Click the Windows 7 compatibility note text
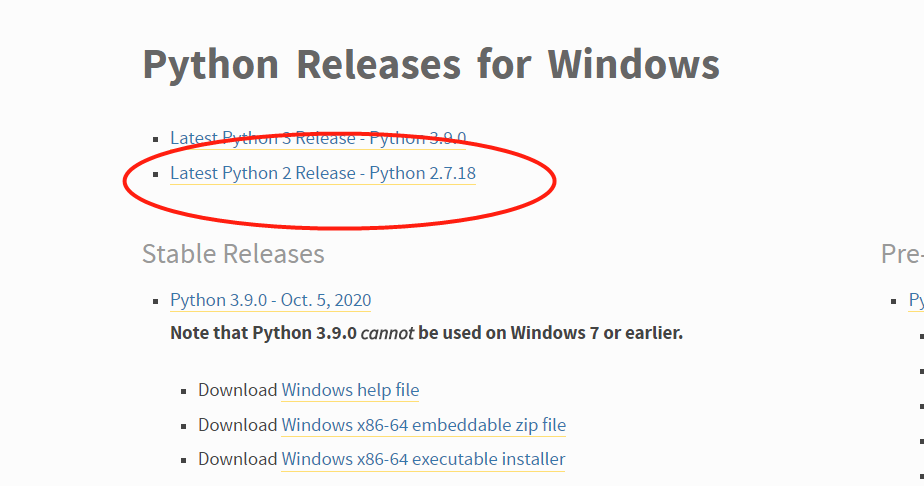This screenshot has width=924, height=486. coord(427,332)
